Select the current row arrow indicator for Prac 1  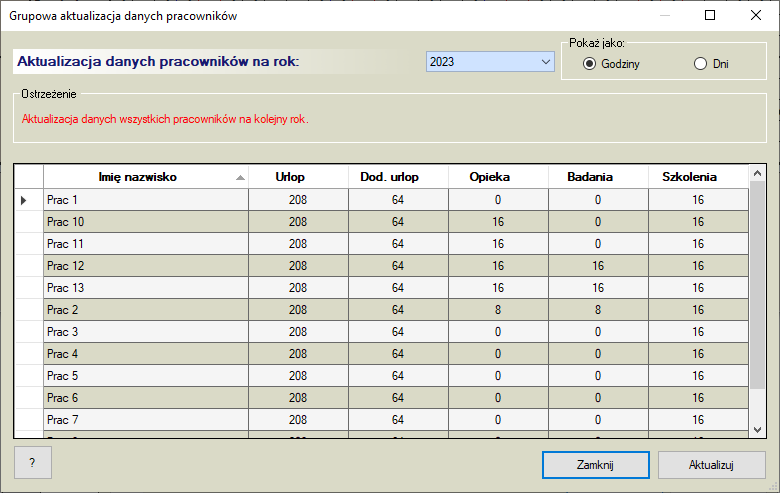[28, 200]
